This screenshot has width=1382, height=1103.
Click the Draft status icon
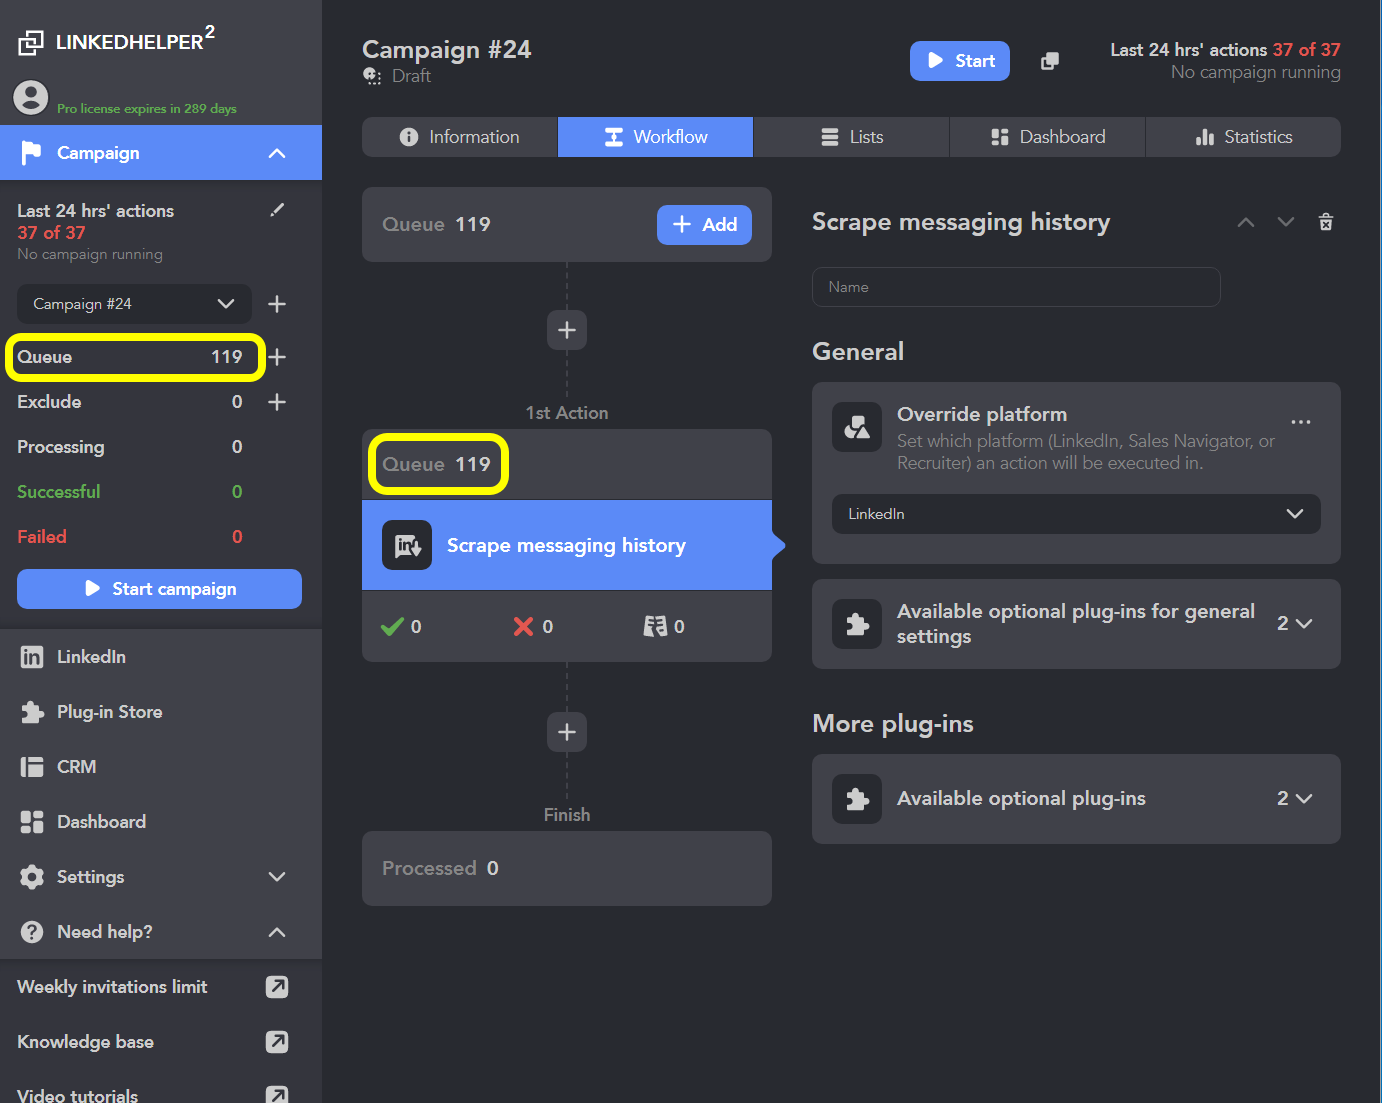click(x=372, y=76)
